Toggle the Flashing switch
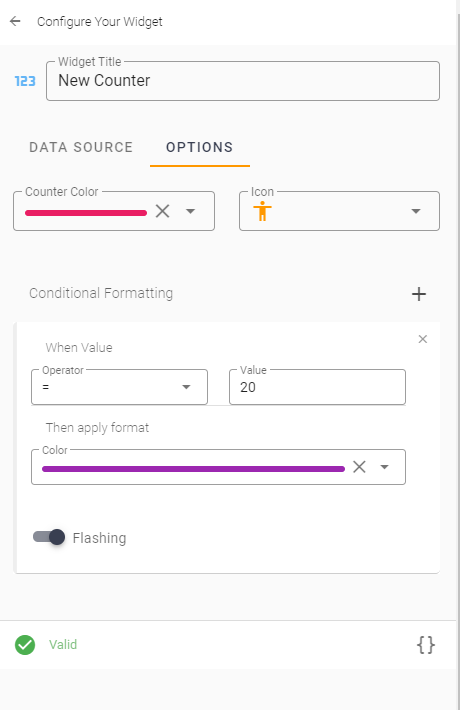Viewport: 460px width, 710px height. tap(49, 537)
